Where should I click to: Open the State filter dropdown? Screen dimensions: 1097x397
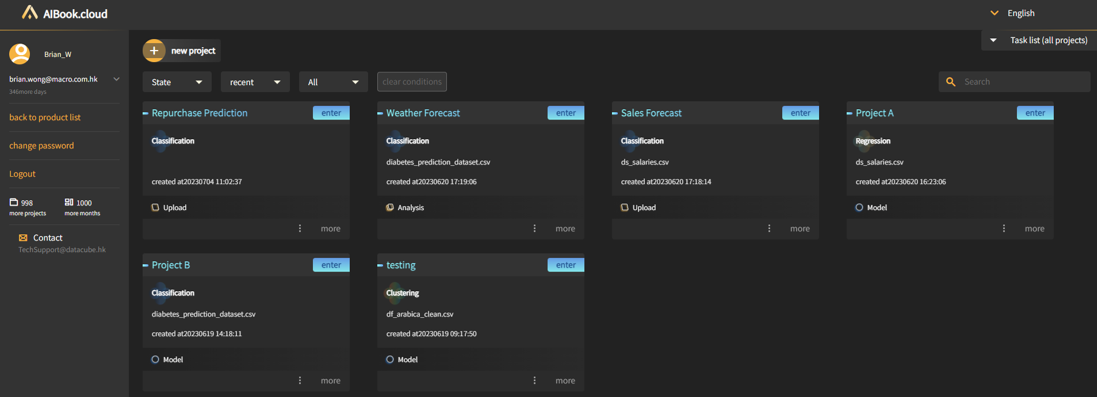177,82
